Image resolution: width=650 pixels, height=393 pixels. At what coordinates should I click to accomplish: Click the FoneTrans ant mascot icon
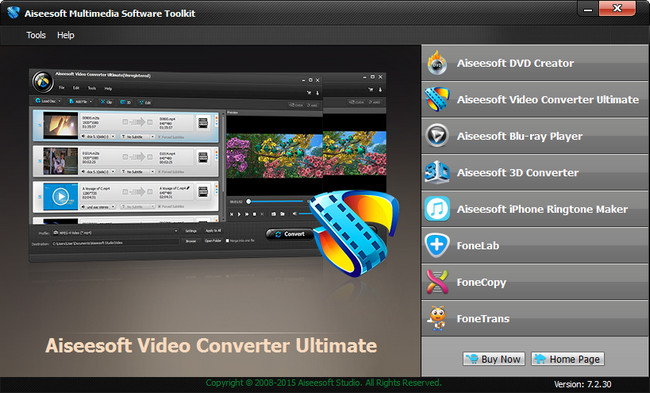coord(437,318)
